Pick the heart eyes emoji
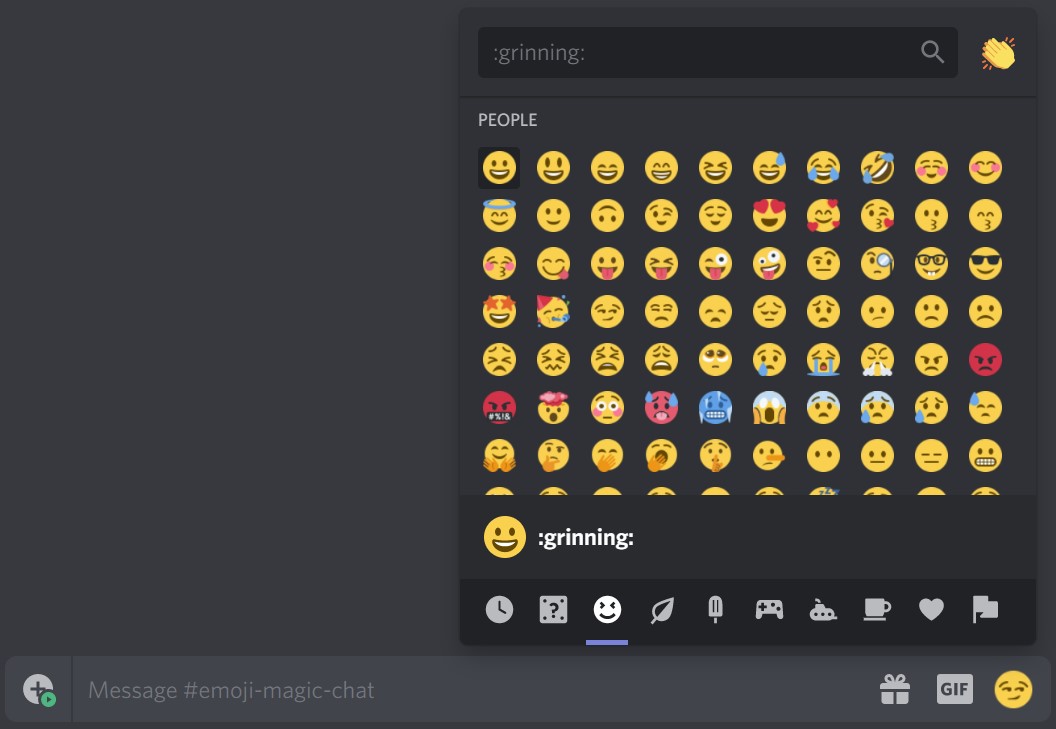The image size is (1056, 729). tap(769, 216)
